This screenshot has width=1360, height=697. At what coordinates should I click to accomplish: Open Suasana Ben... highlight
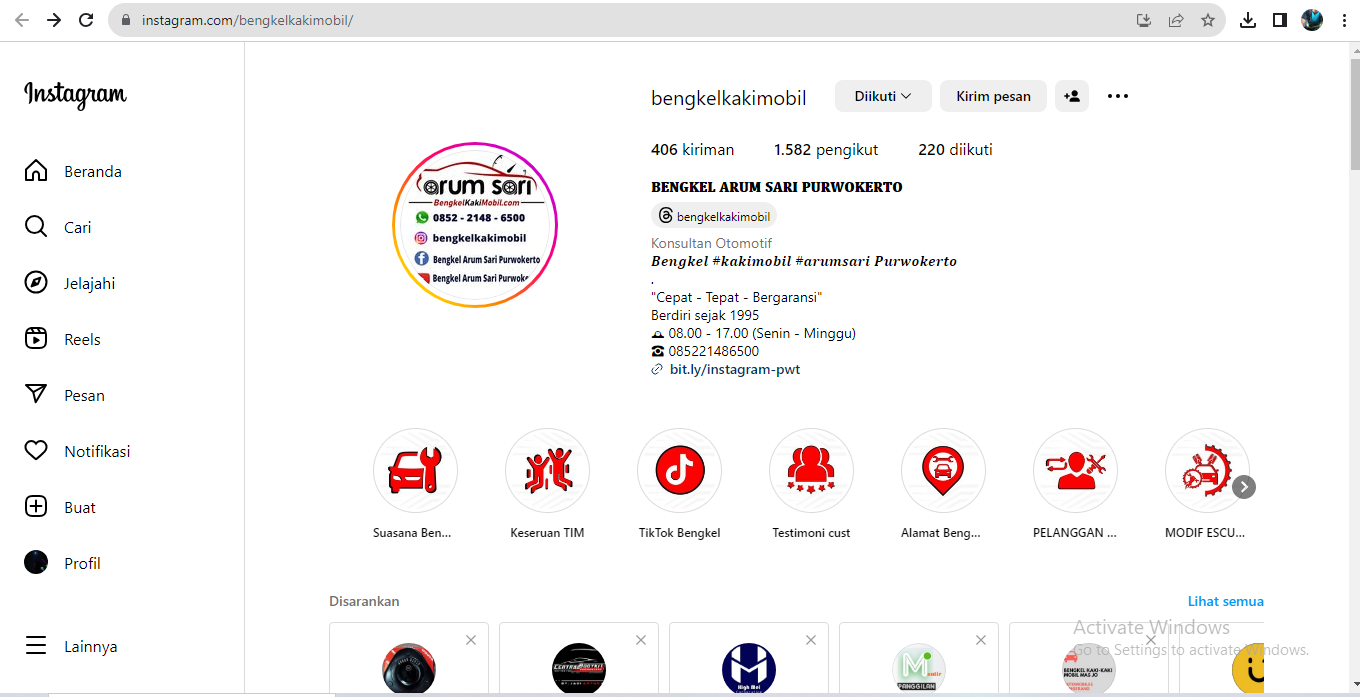click(415, 471)
